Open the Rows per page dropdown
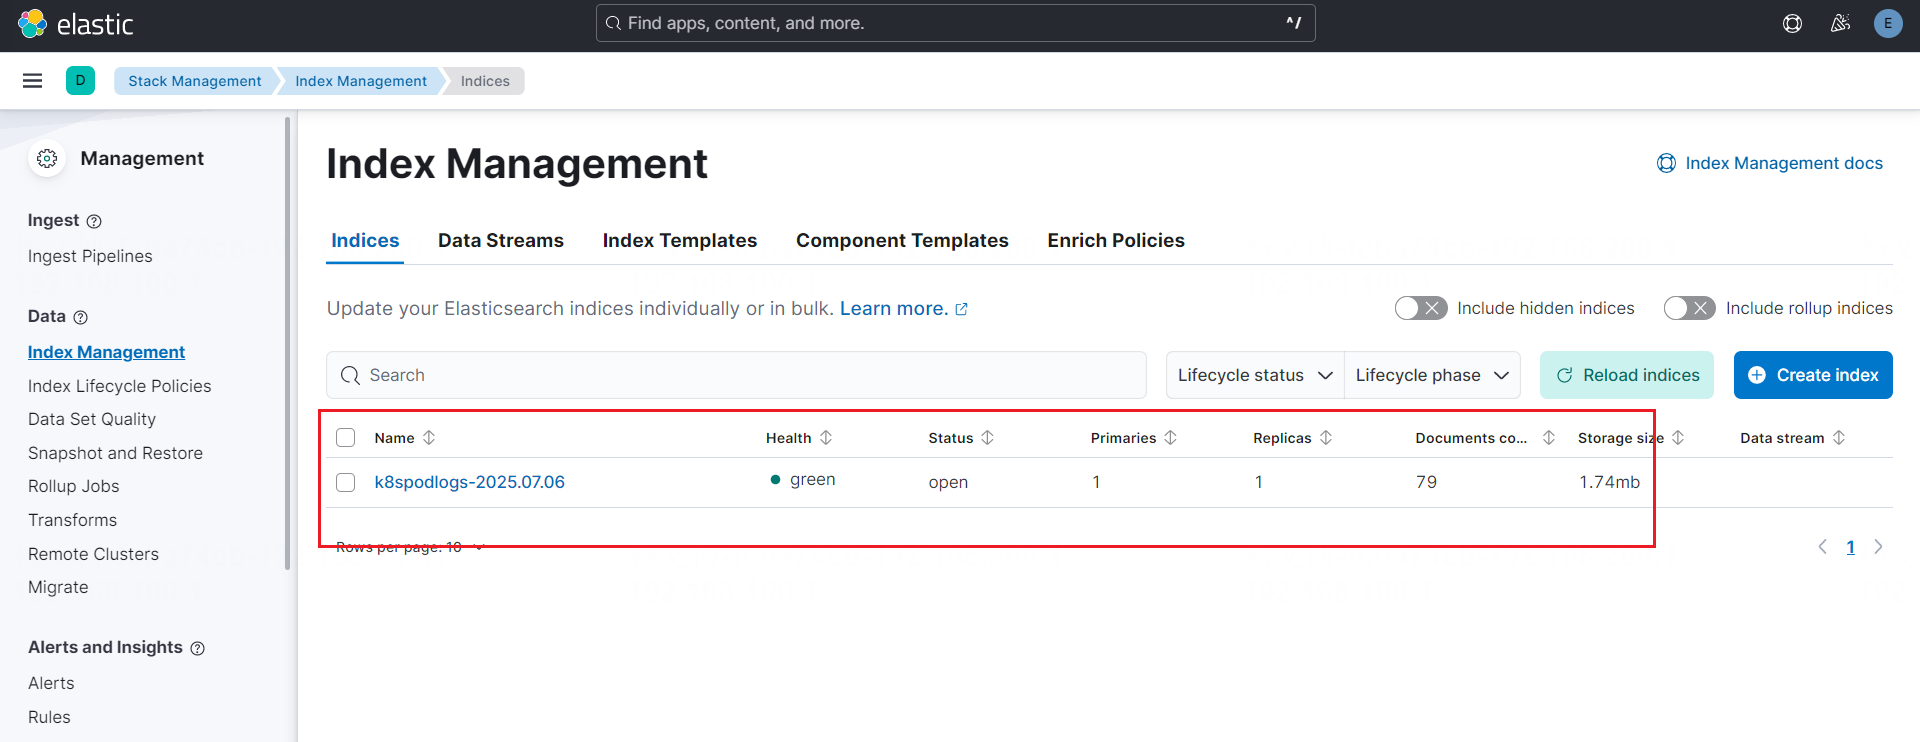 409,547
